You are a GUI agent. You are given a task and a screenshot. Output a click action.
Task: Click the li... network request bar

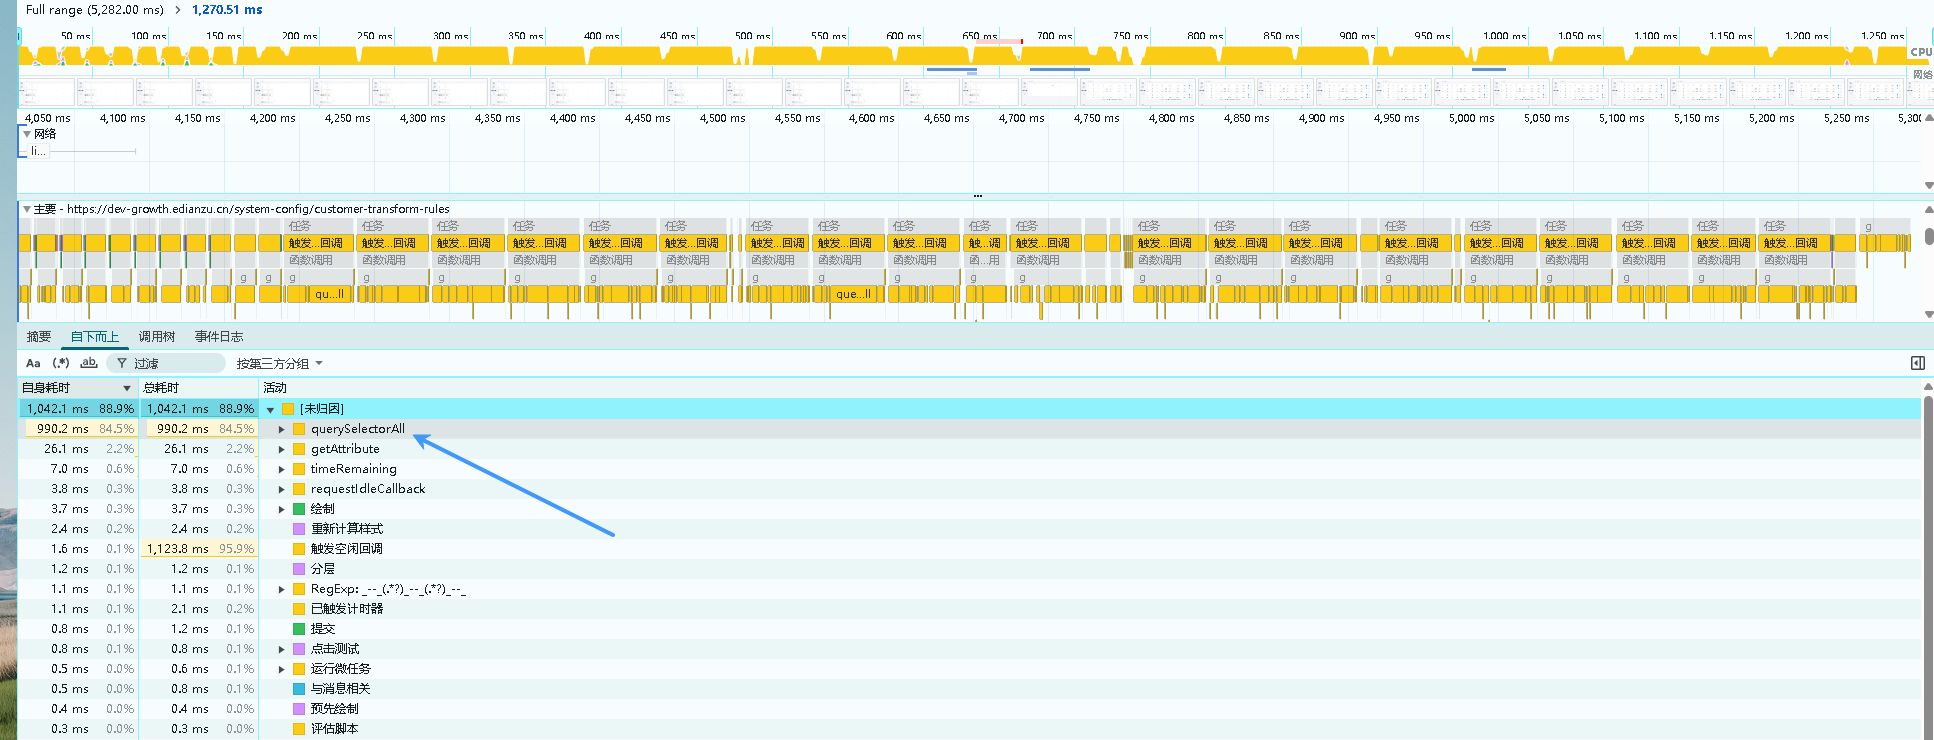[38, 151]
